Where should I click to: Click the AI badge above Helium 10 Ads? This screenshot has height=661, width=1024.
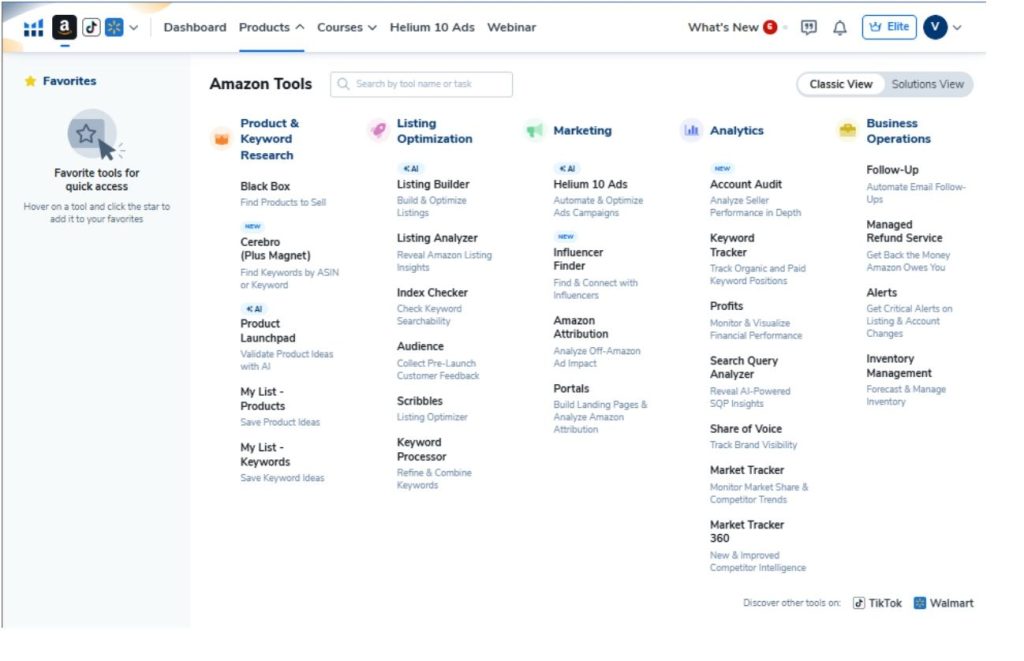[x=568, y=169]
